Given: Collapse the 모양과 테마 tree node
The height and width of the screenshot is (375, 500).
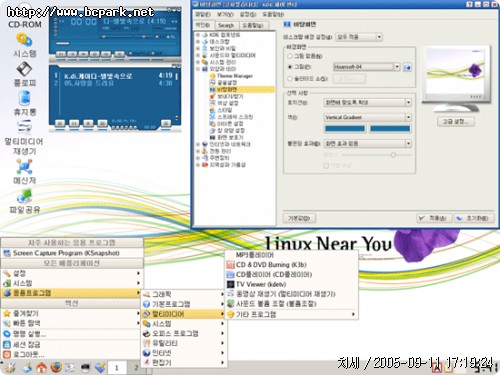Looking at the screenshot, I should tap(198, 69).
